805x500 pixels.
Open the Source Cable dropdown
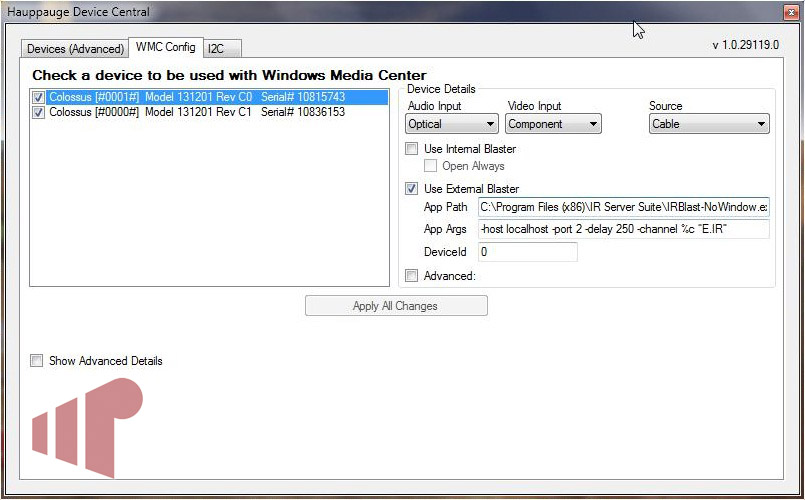coord(709,124)
